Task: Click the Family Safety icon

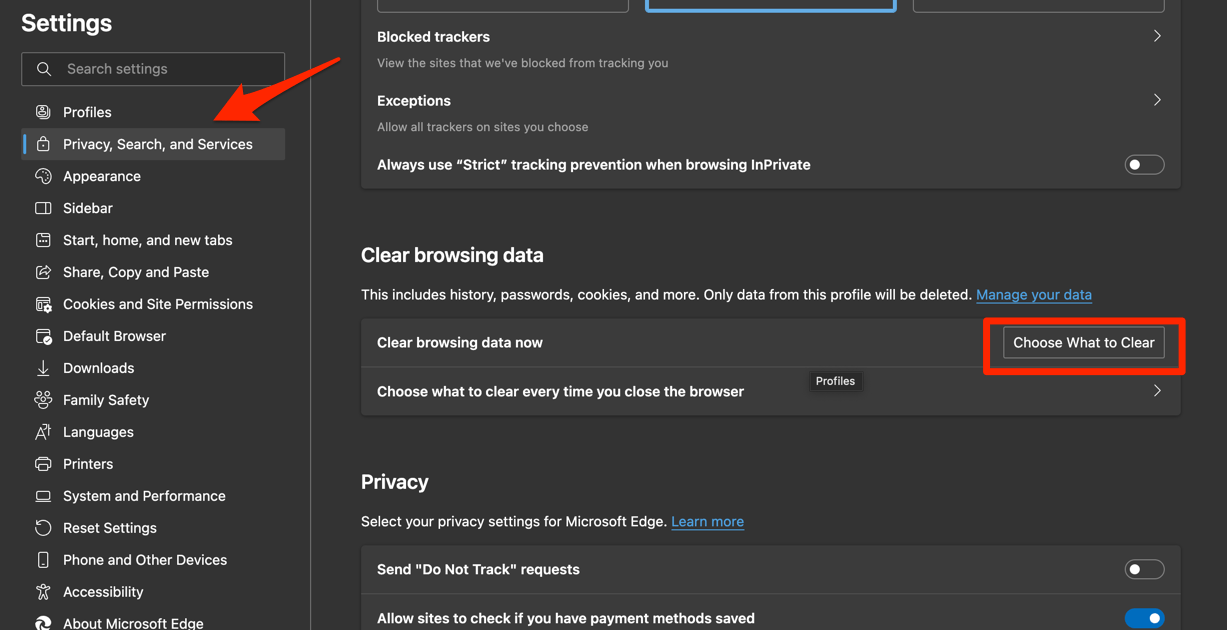Action: [x=43, y=400]
